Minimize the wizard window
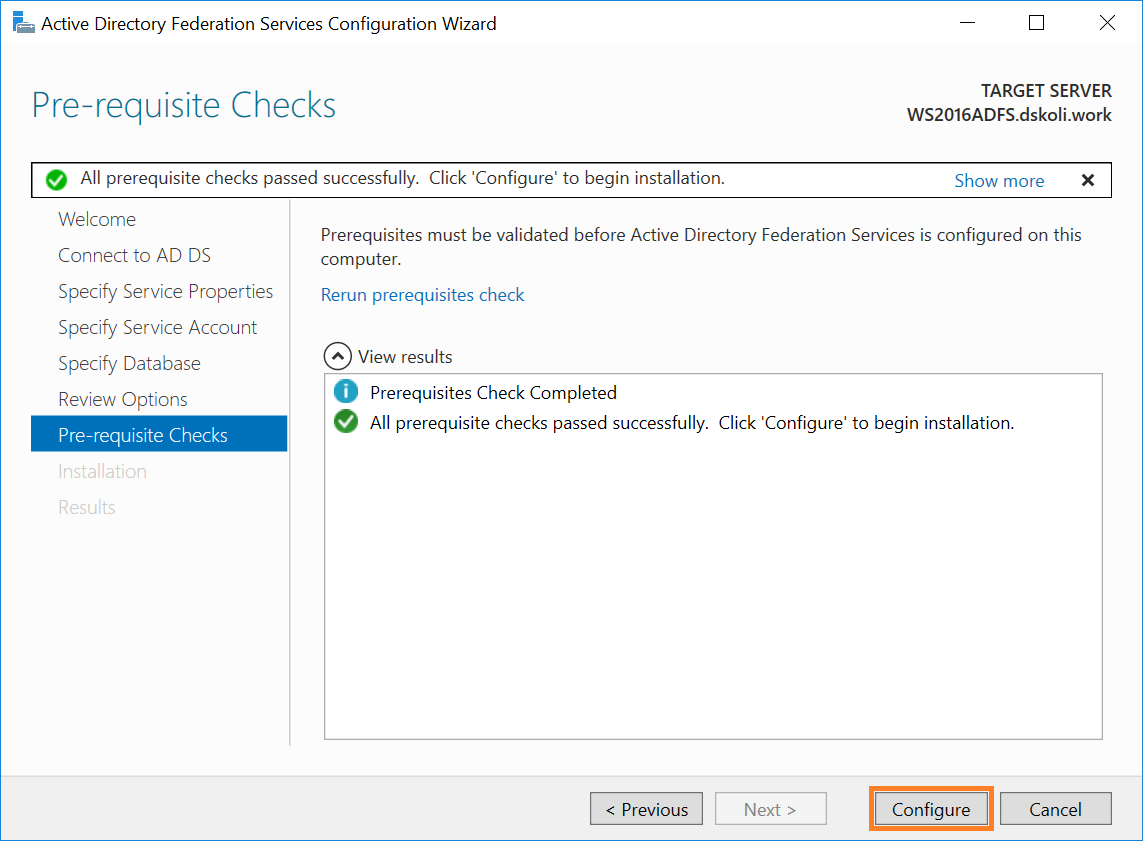Image resolution: width=1143 pixels, height=841 pixels. click(967, 23)
